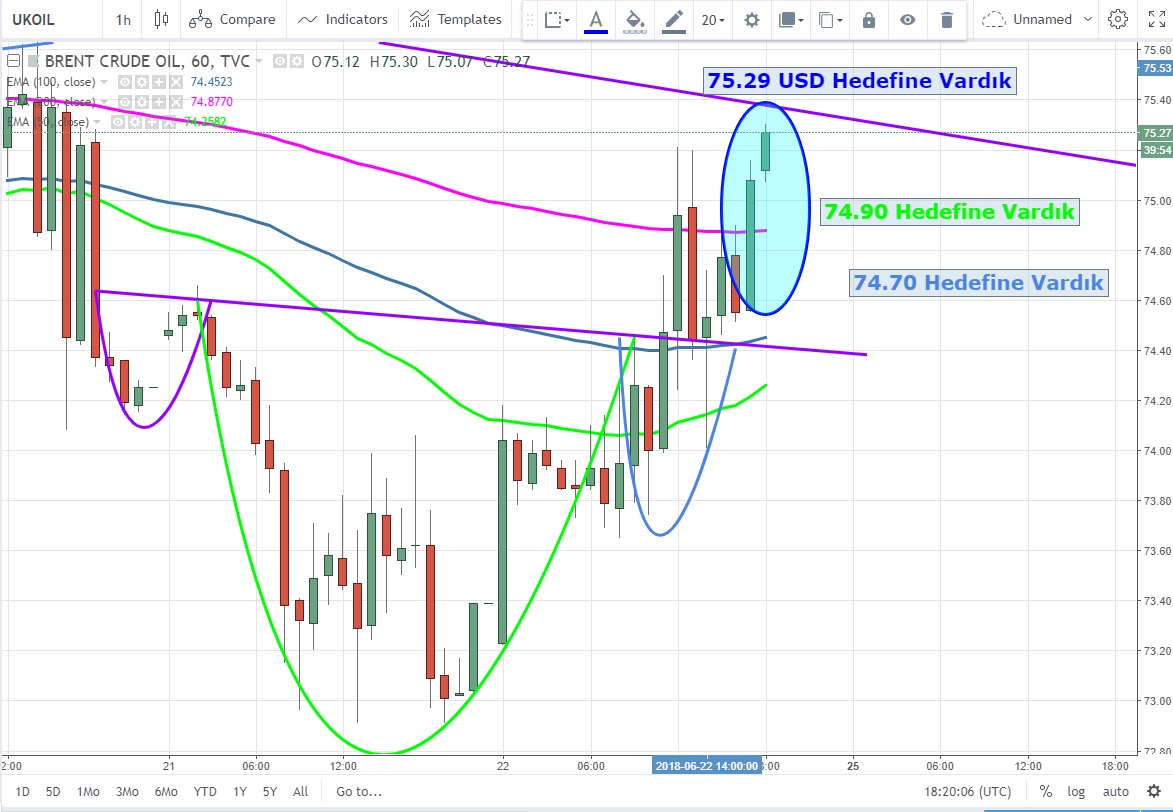Image resolution: width=1173 pixels, height=812 pixels.
Task: Click the Go to... button
Action: click(358, 791)
